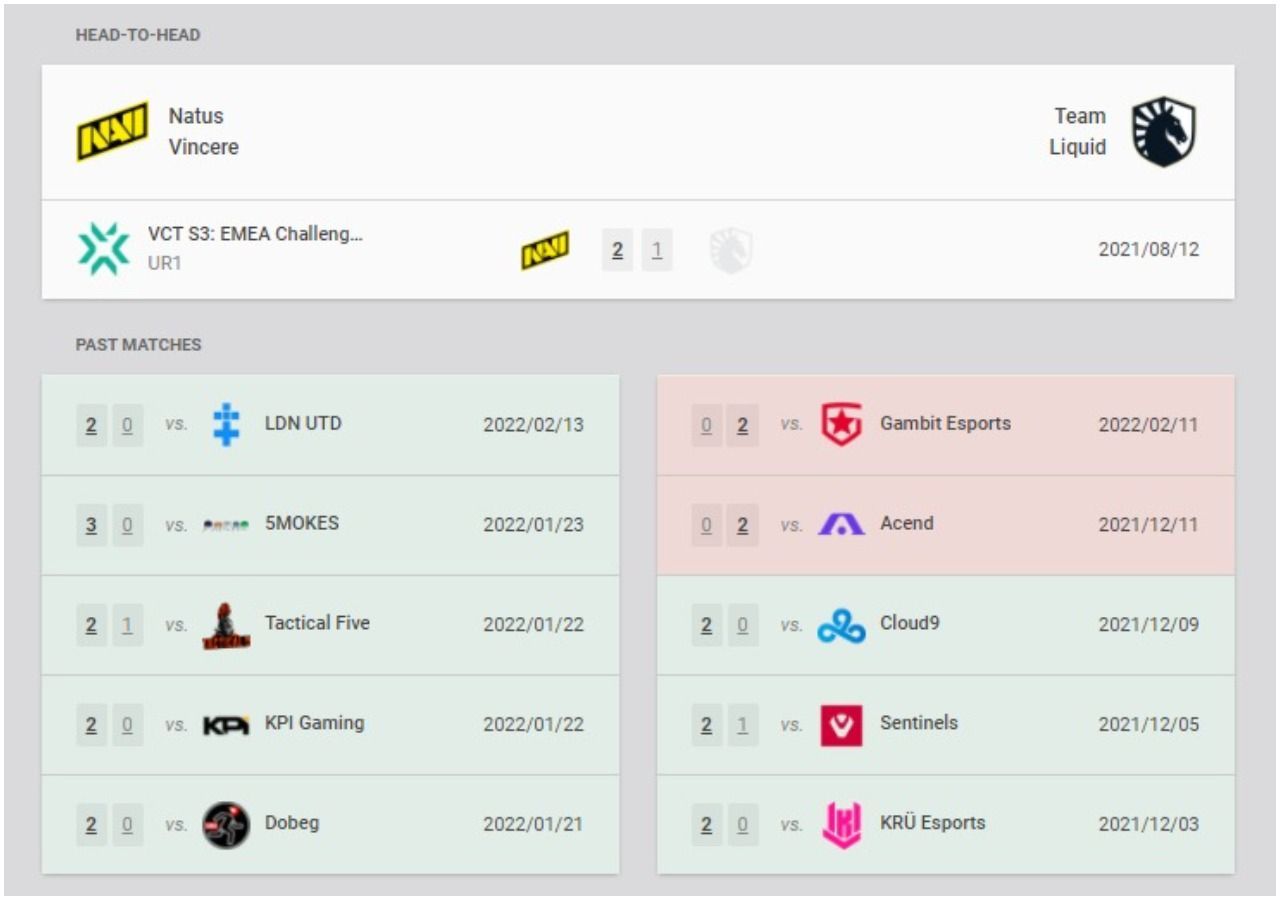
Task: Open the match against KRÜ Esports
Action: [x=946, y=825]
